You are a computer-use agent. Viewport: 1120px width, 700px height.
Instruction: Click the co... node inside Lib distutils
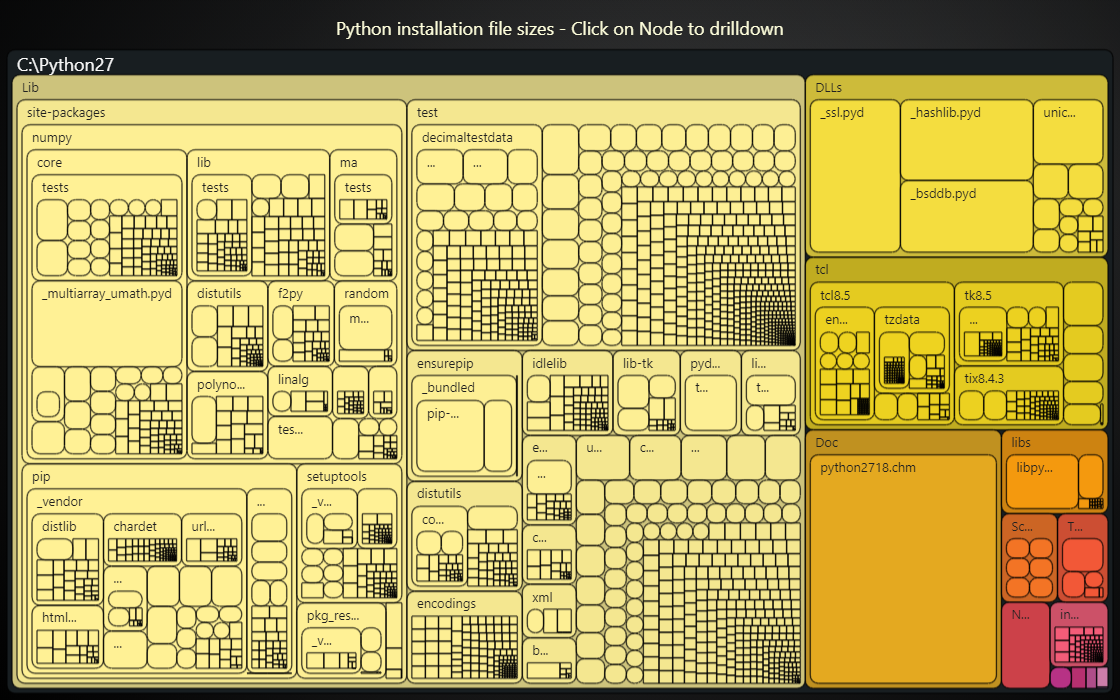(439, 519)
